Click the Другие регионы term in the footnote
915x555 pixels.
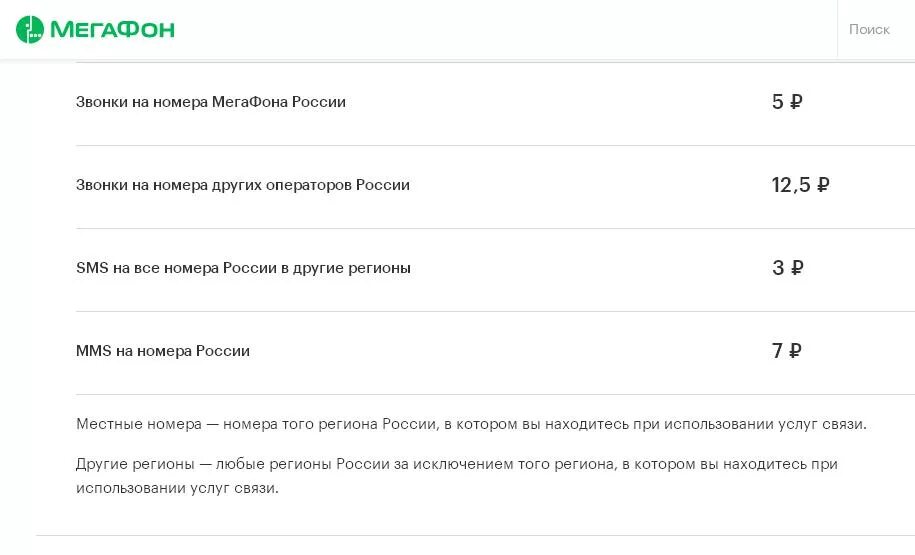tap(135, 465)
